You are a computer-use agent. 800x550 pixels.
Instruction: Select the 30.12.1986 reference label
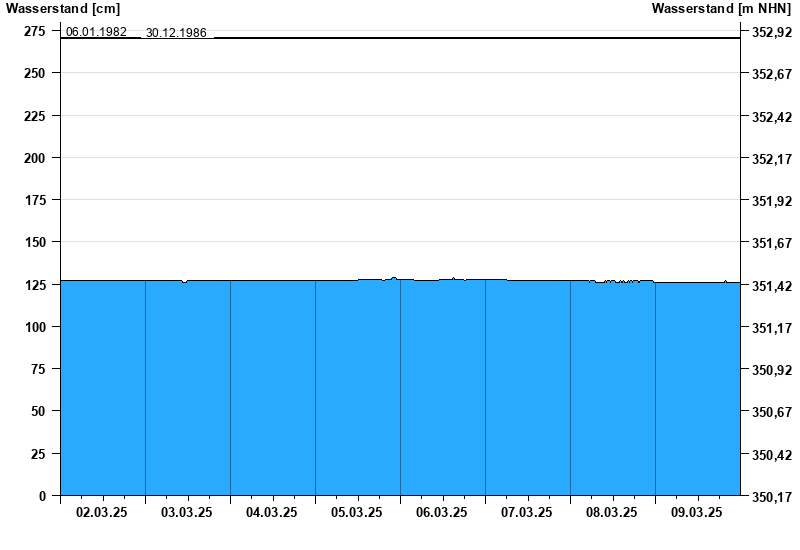point(176,32)
